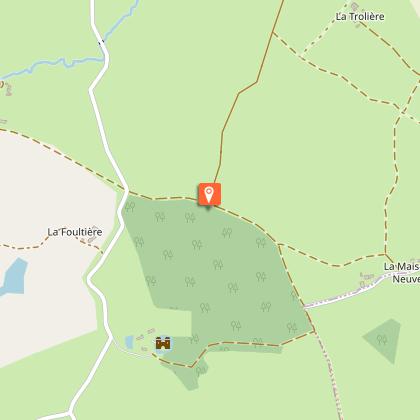
Task: Click the building icon beside La Foultière label
Action: (x=93, y=229)
